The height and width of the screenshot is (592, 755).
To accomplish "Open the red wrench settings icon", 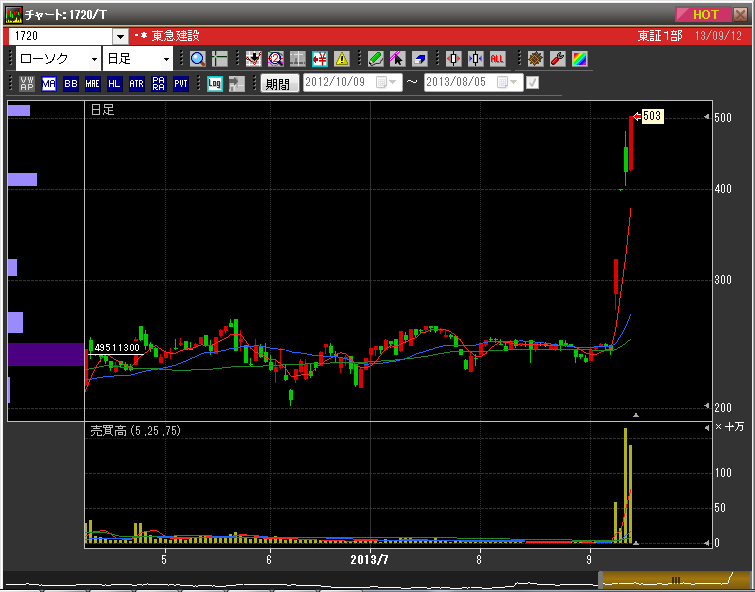I will pyautogui.click(x=557, y=59).
